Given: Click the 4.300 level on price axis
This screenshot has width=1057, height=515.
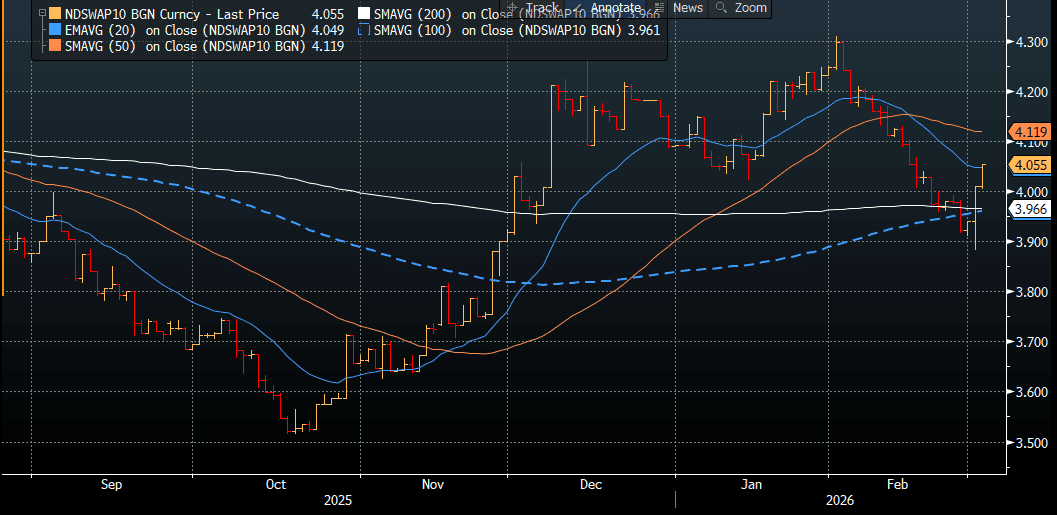Looking at the screenshot, I should point(1029,42).
